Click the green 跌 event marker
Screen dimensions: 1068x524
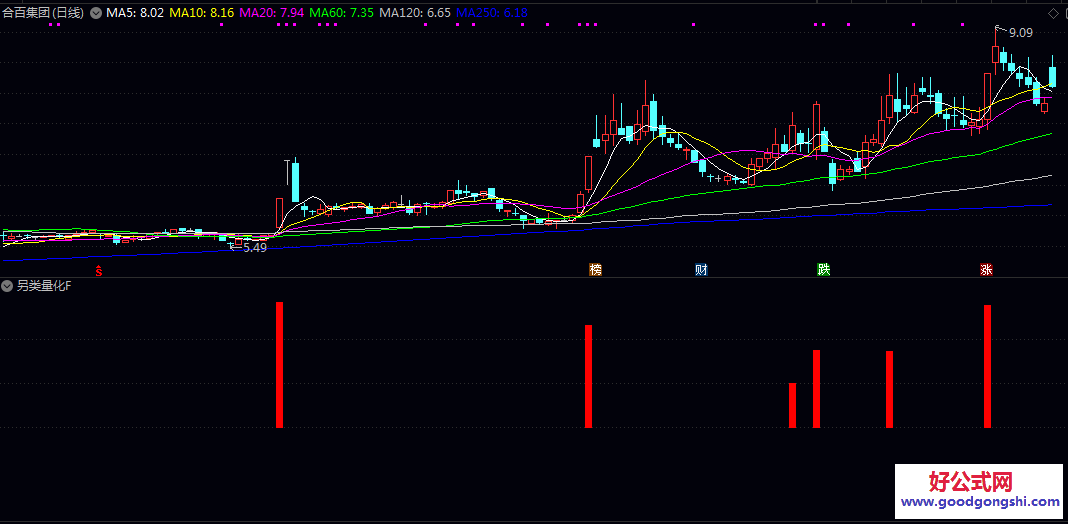(823, 270)
